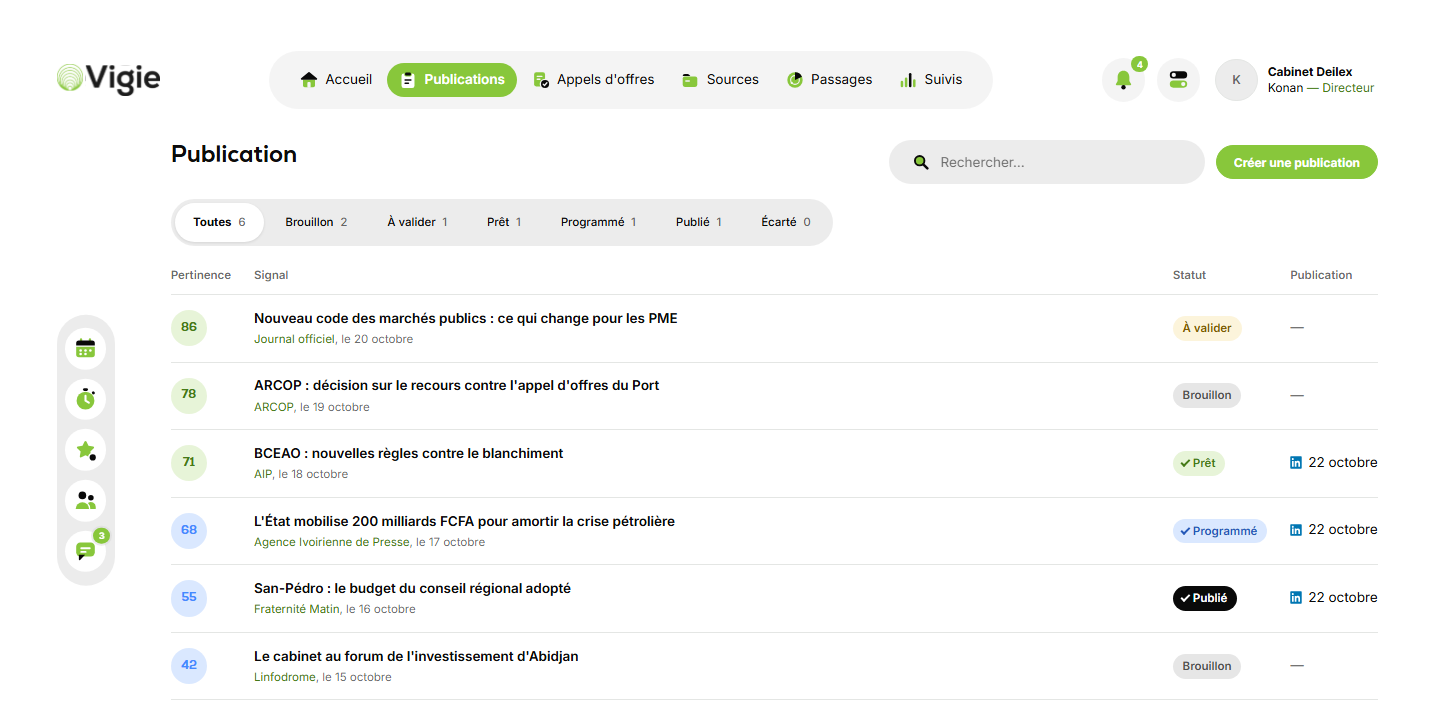
Task: Click the K user avatar
Action: click(x=1236, y=80)
